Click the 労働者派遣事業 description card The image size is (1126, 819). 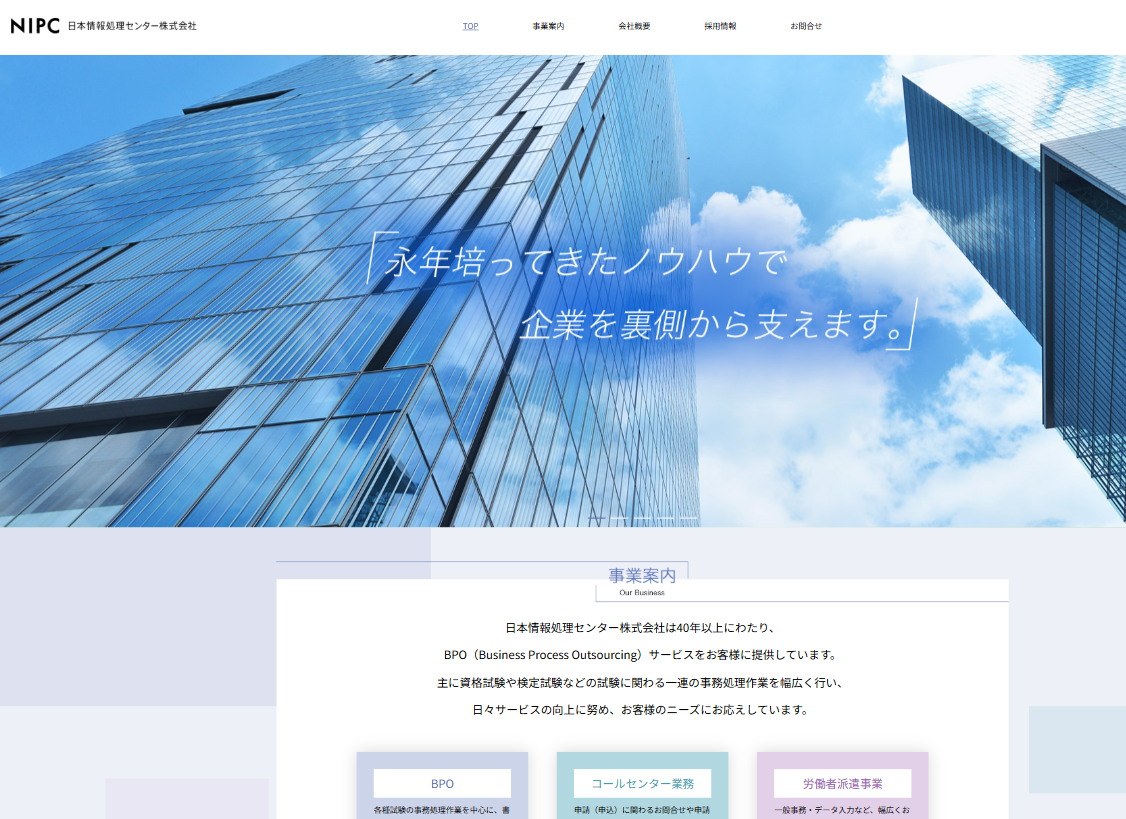842,800
